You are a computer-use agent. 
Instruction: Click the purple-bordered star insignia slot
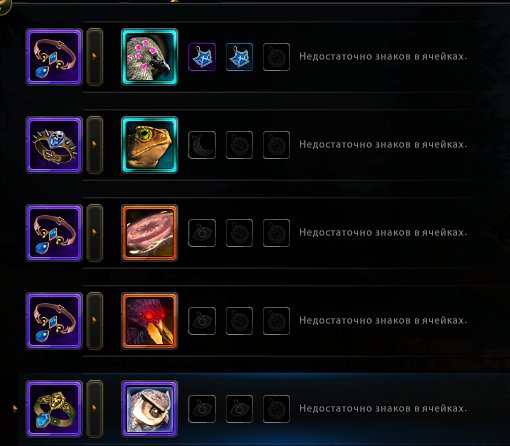click(x=202, y=57)
